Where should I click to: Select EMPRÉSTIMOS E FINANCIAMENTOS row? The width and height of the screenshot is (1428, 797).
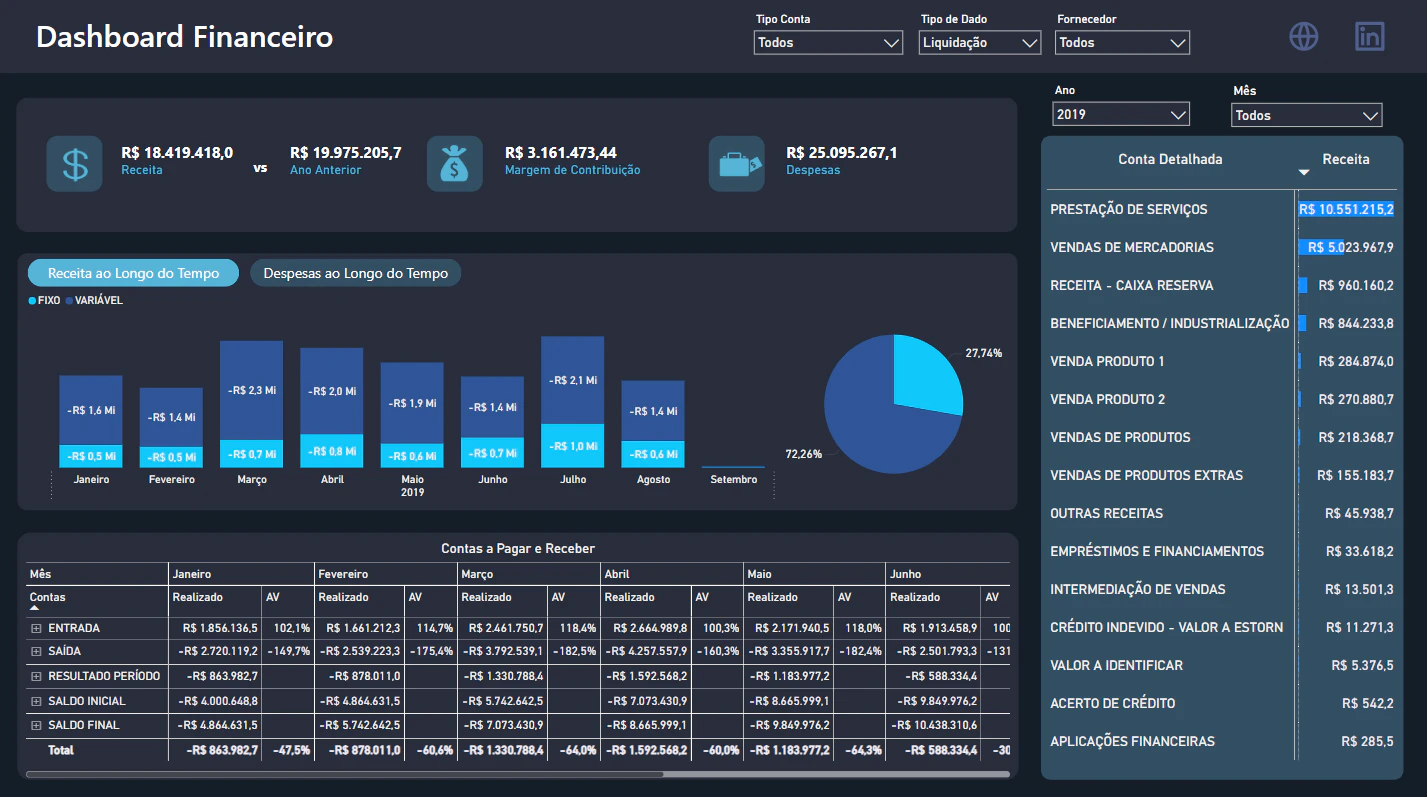[1222, 551]
